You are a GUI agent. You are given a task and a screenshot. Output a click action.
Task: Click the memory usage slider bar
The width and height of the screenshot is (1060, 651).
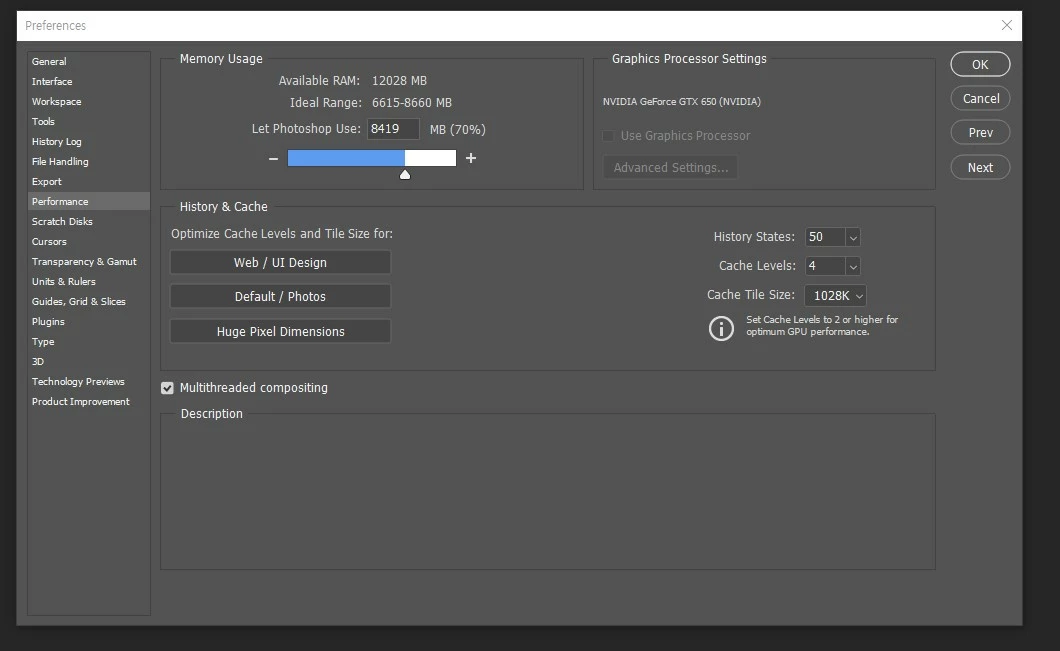372,158
